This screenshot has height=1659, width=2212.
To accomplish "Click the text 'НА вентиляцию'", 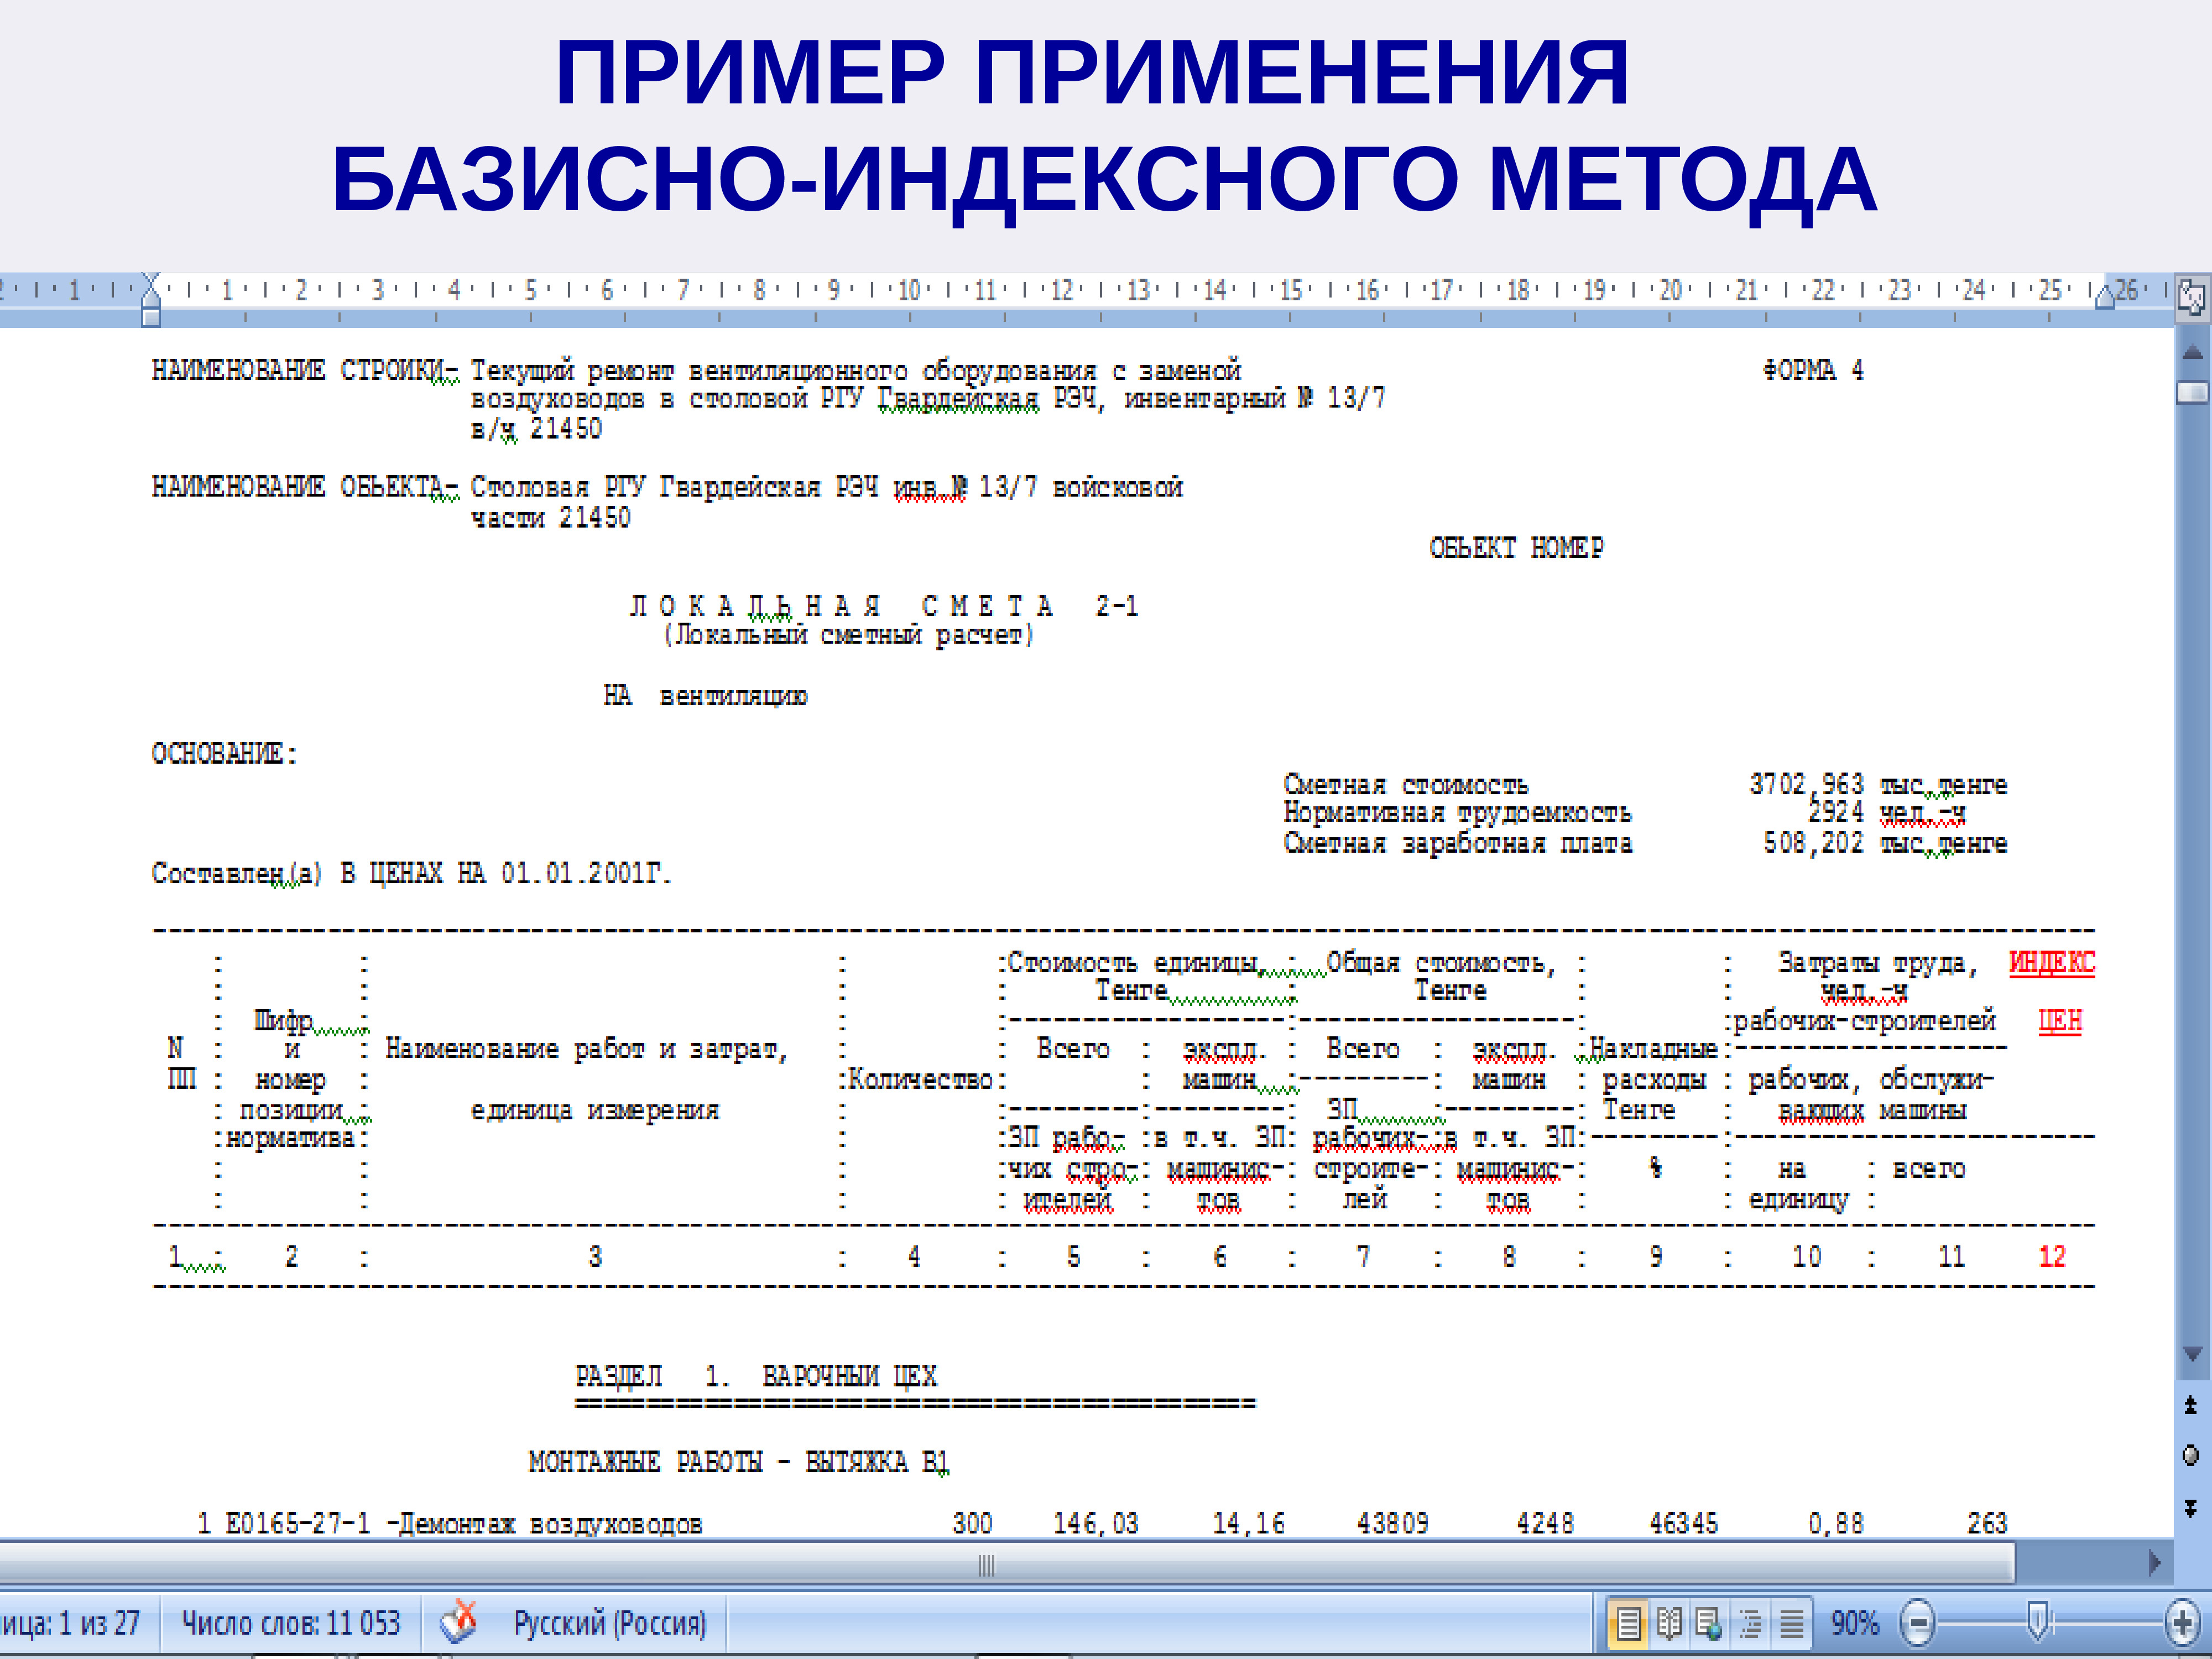I will (x=705, y=696).
